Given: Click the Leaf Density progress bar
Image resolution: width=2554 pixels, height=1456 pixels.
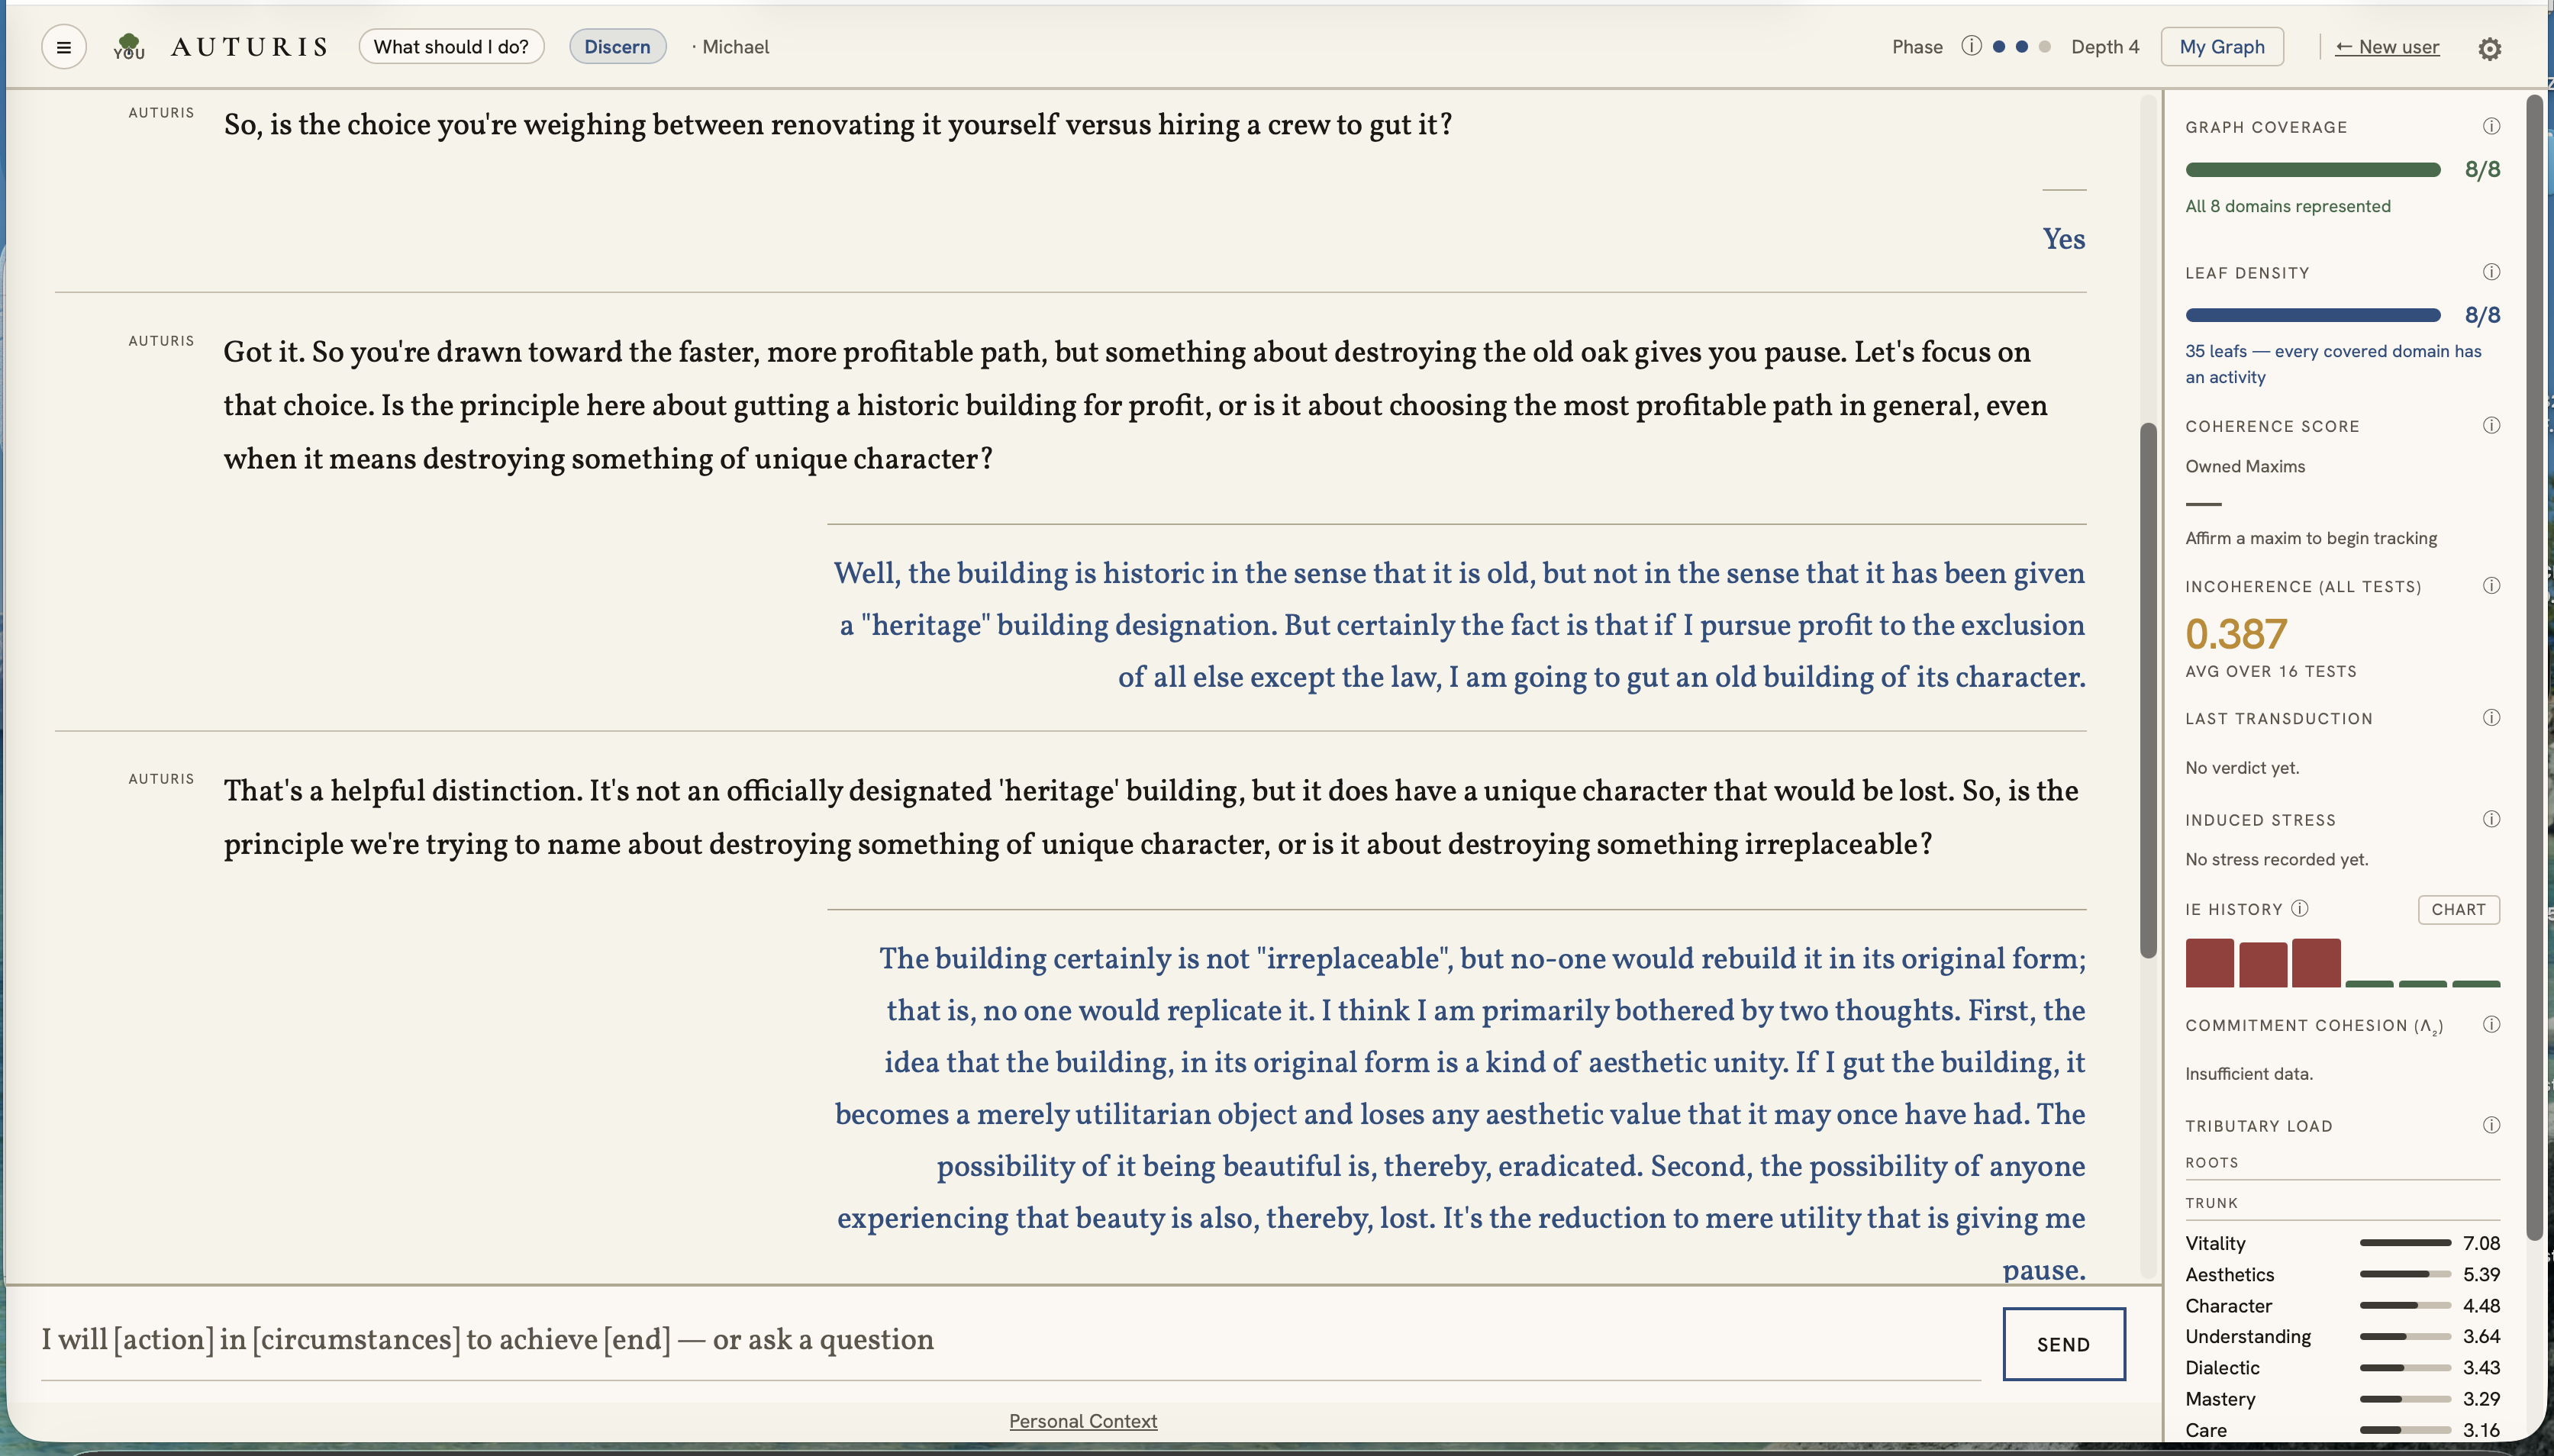Looking at the screenshot, I should [x=2312, y=315].
